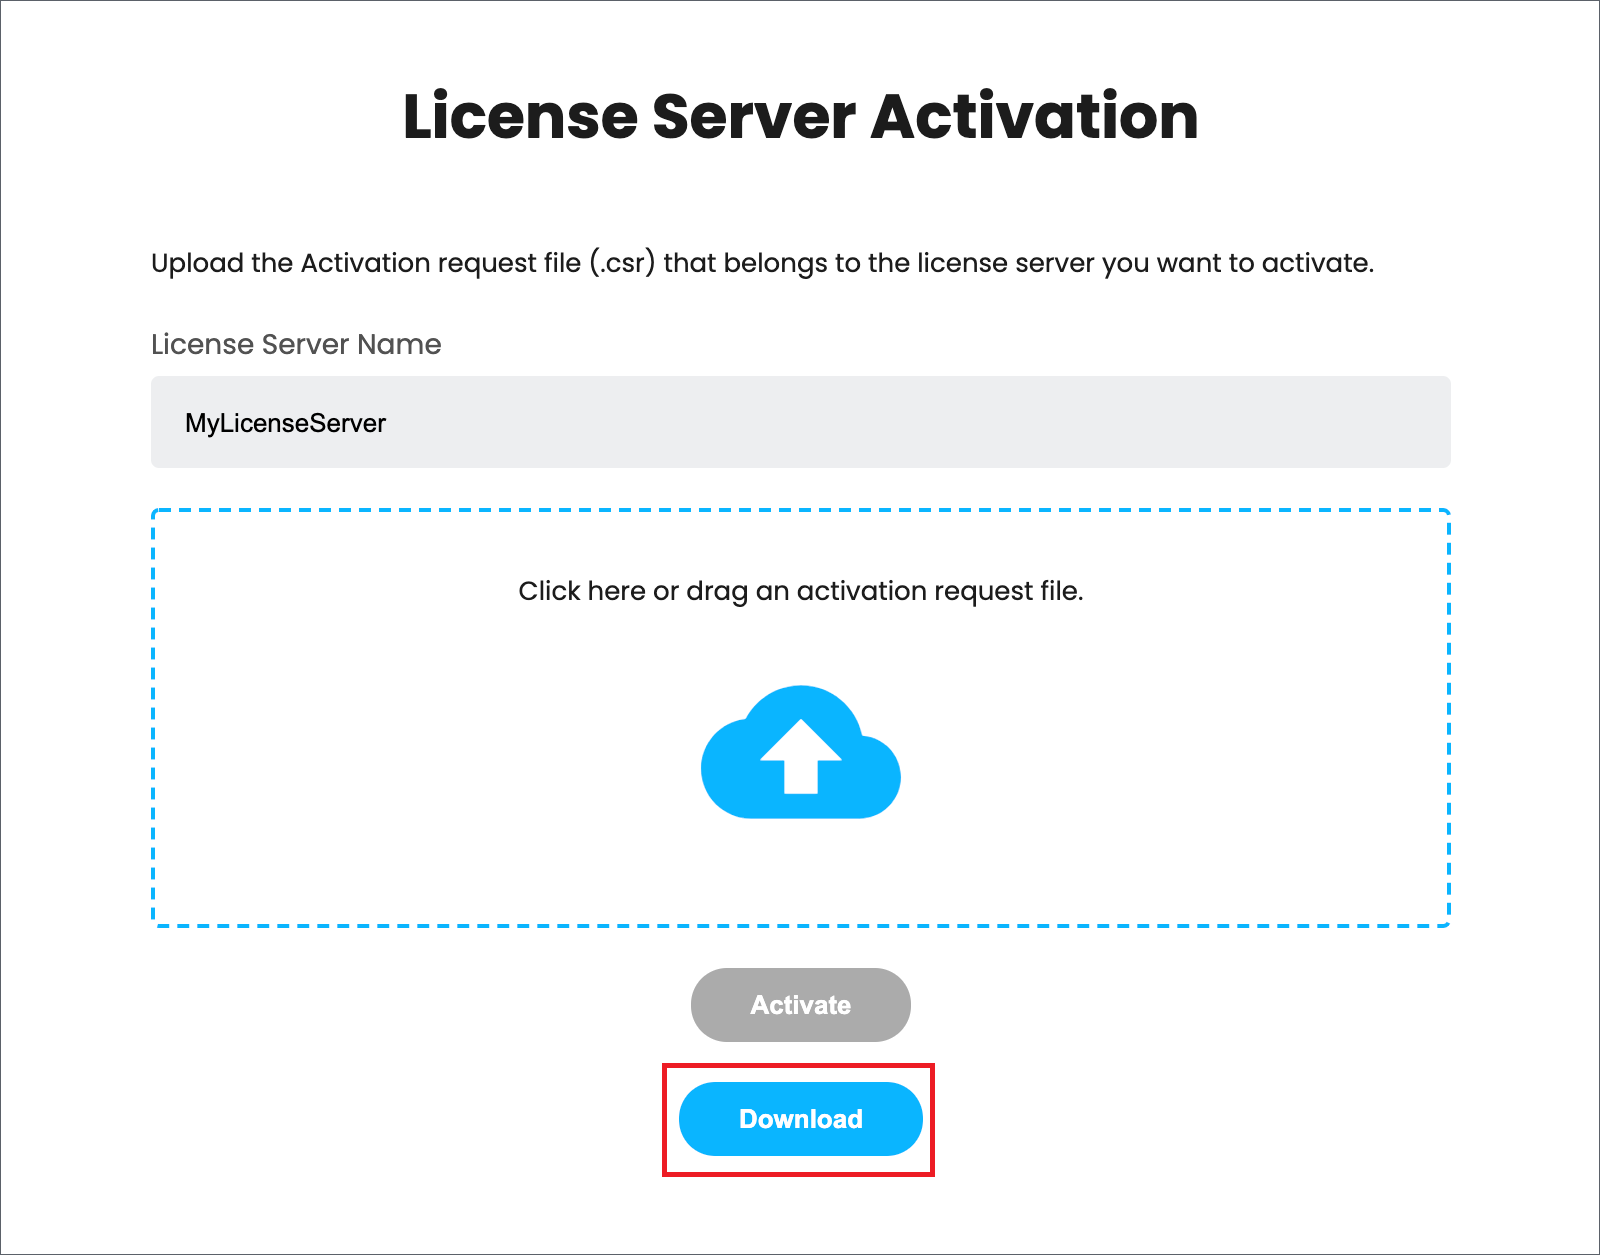Viewport: 1600px width, 1255px height.
Task: Click the License Server Name label
Action: point(294,344)
